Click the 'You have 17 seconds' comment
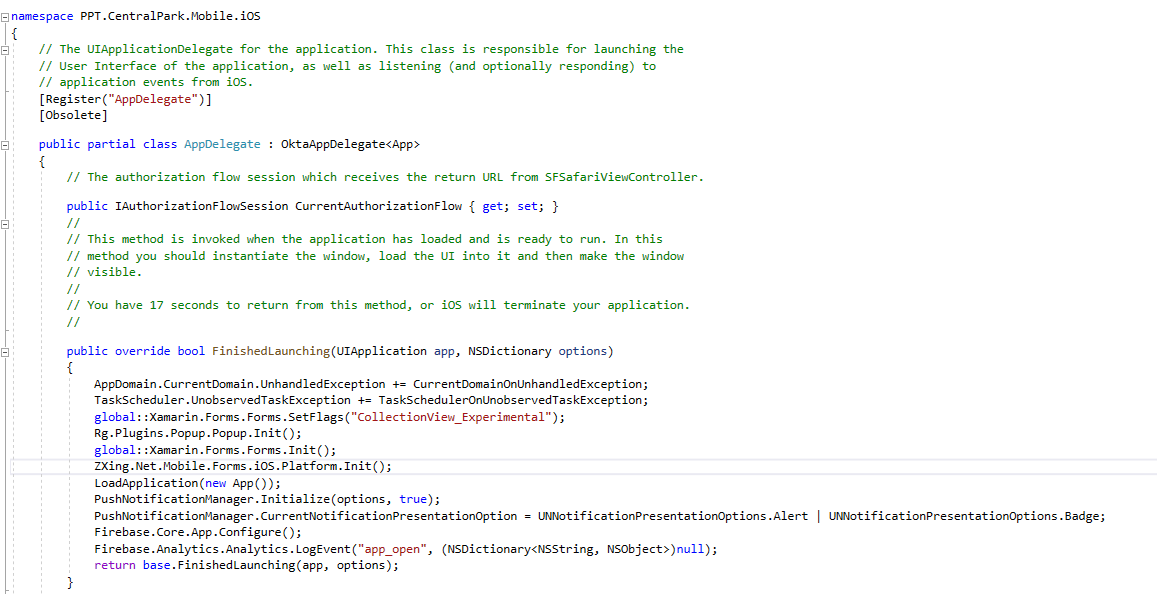The width and height of the screenshot is (1157, 594). click(x=378, y=305)
